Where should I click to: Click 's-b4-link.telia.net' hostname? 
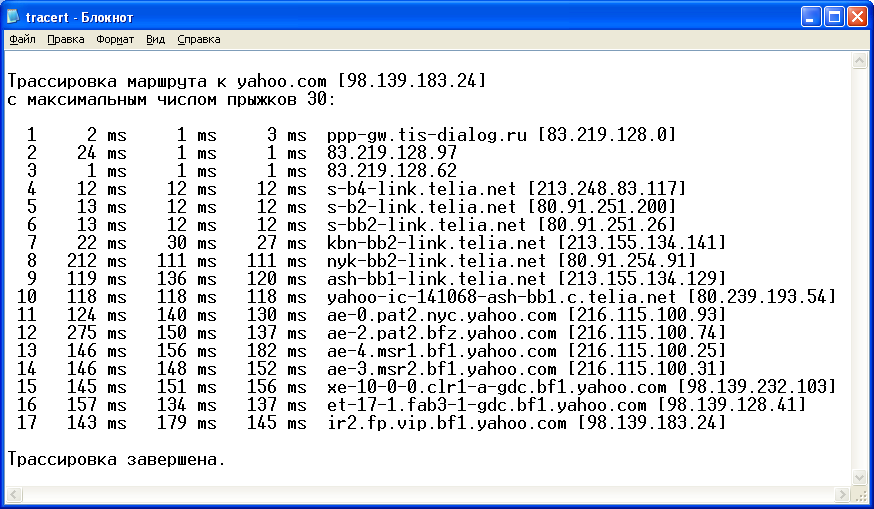421,189
